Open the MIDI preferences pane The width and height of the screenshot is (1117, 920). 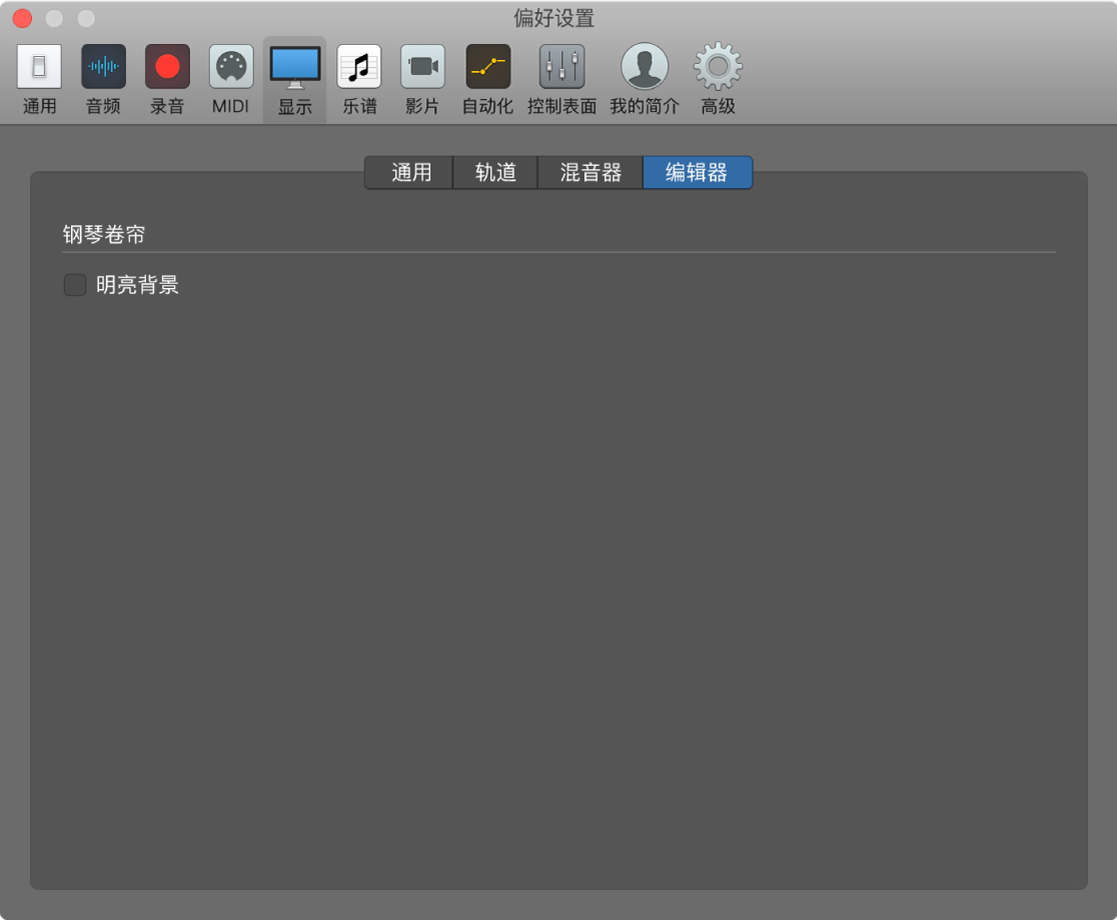pos(231,79)
